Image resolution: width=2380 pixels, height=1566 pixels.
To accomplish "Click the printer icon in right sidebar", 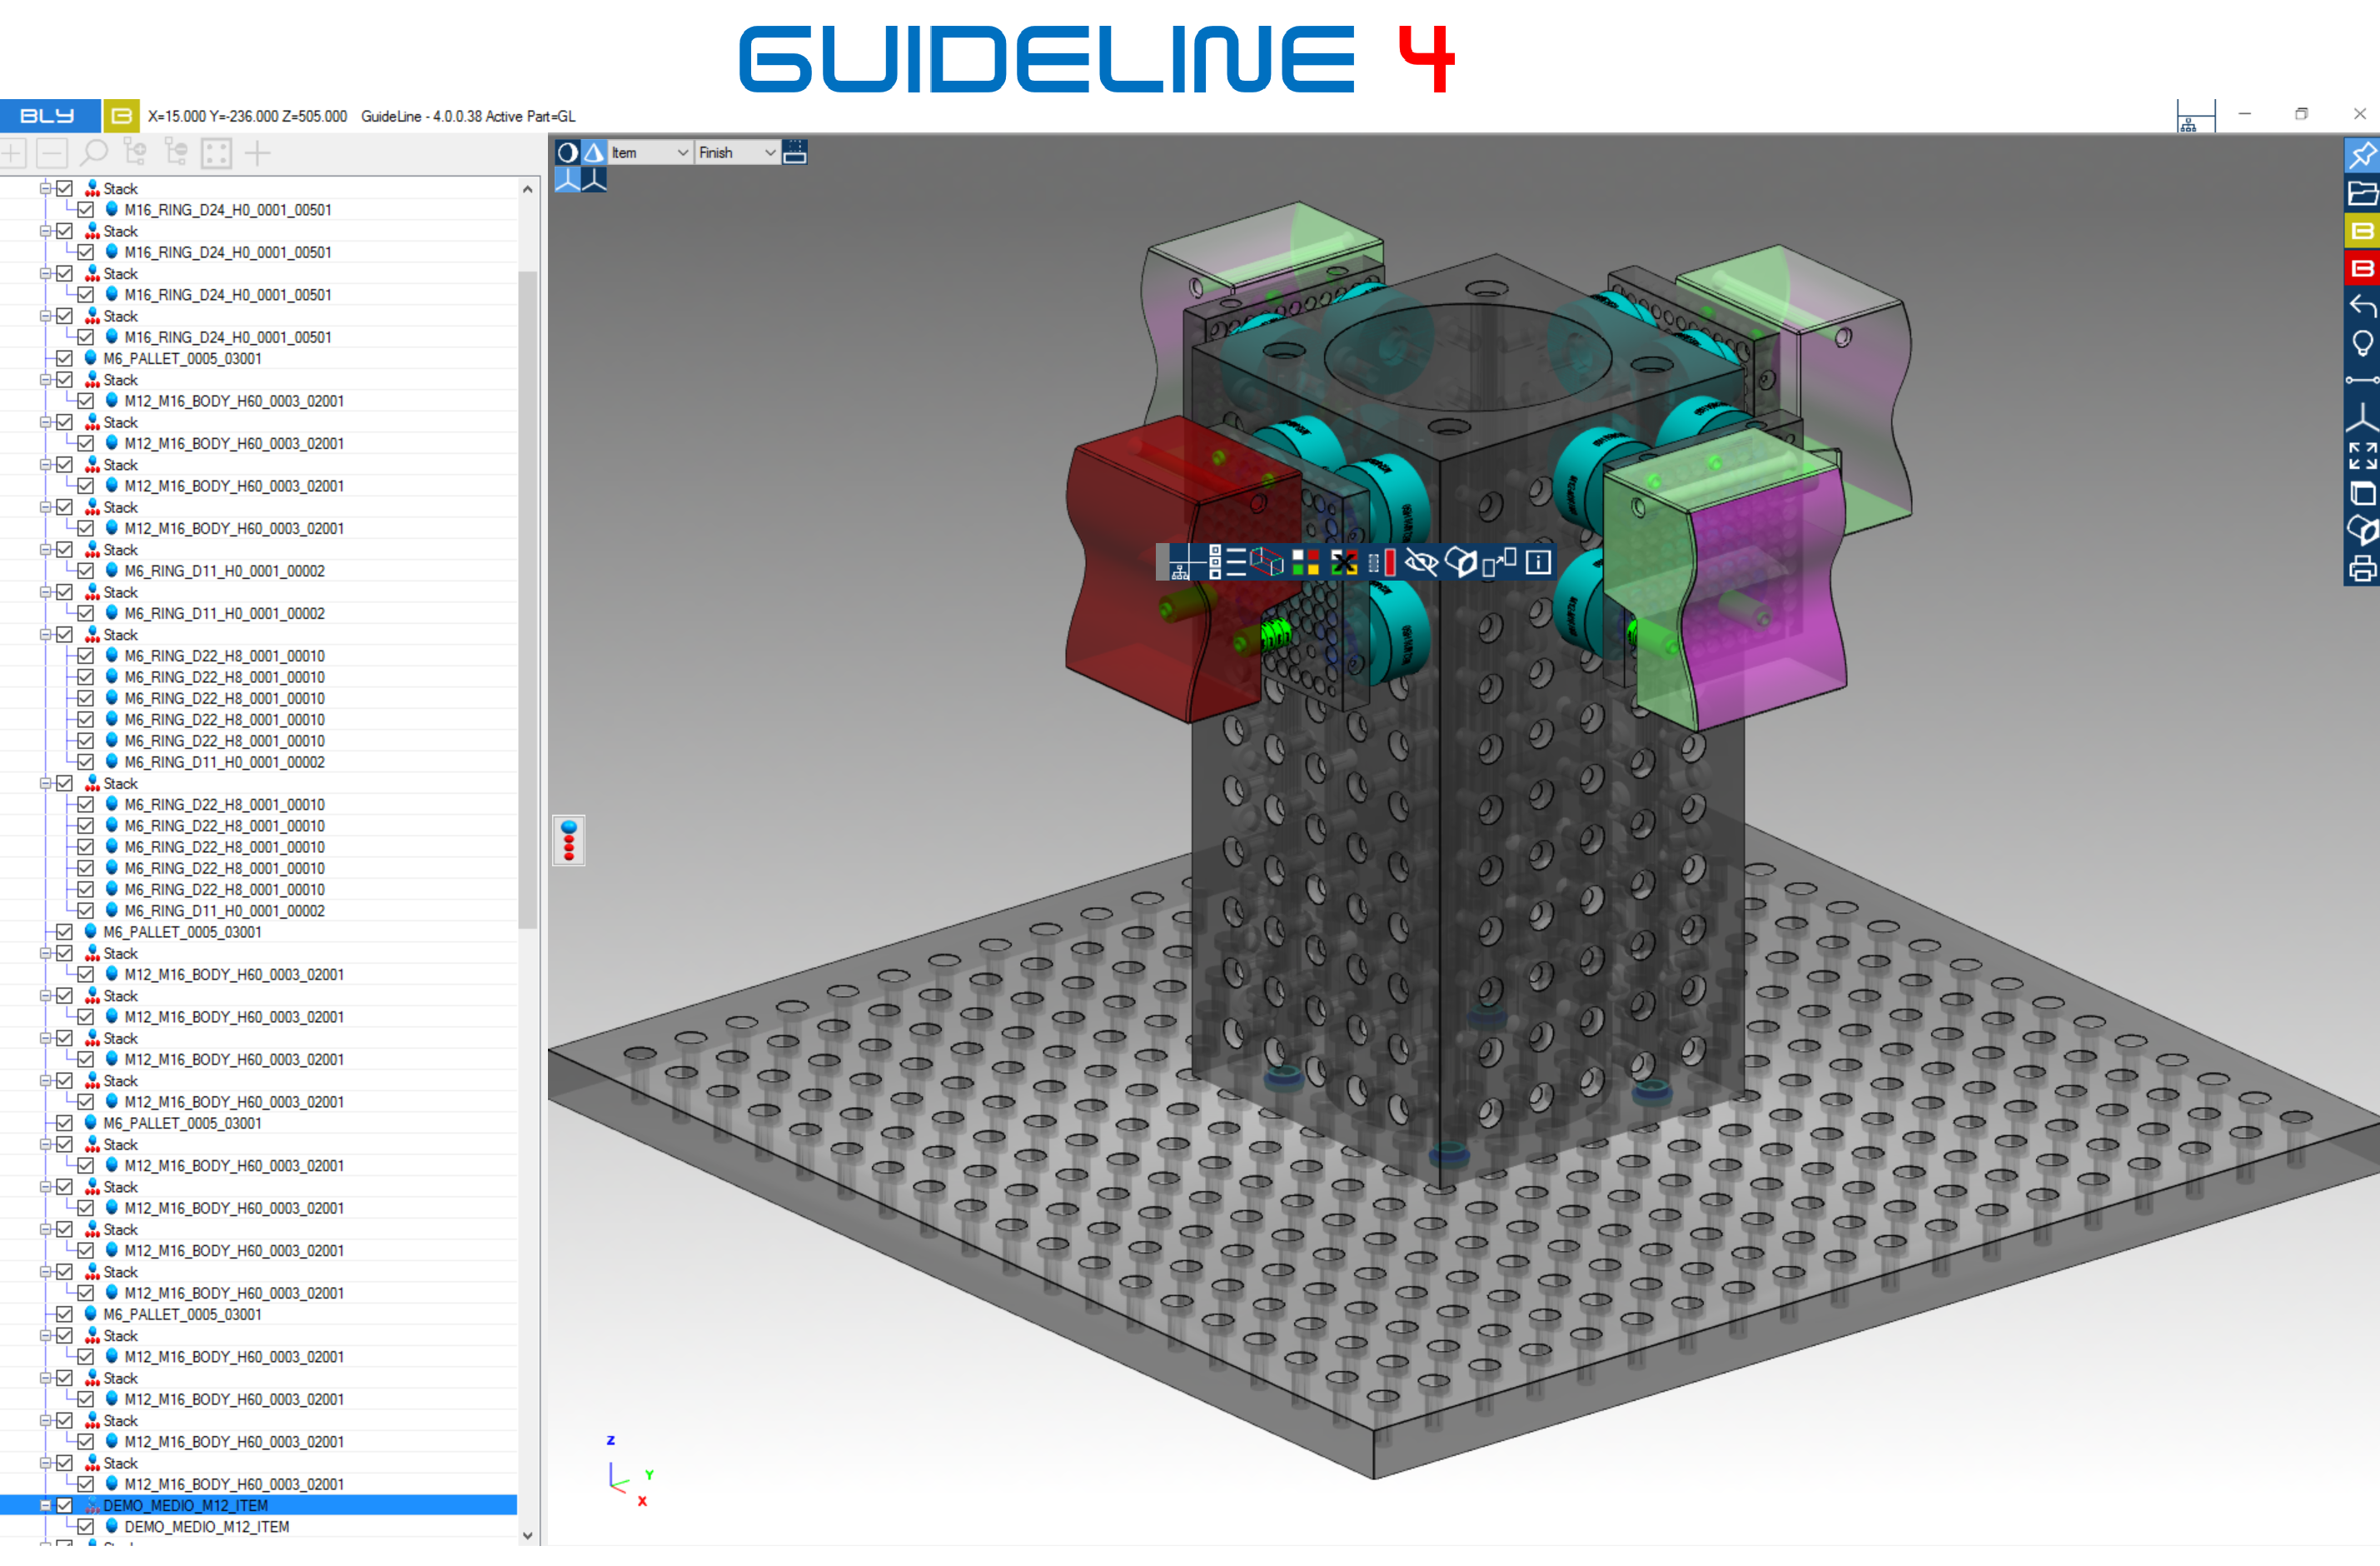I will point(2362,569).
